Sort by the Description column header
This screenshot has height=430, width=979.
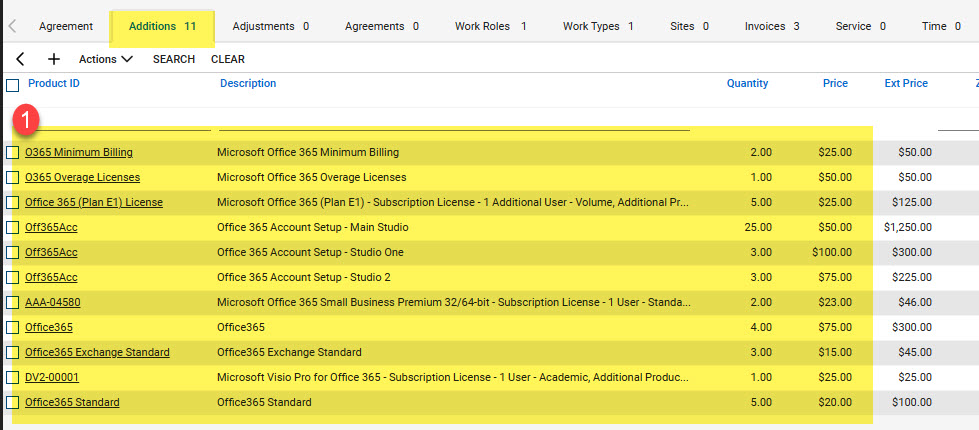tap(248, 83)
